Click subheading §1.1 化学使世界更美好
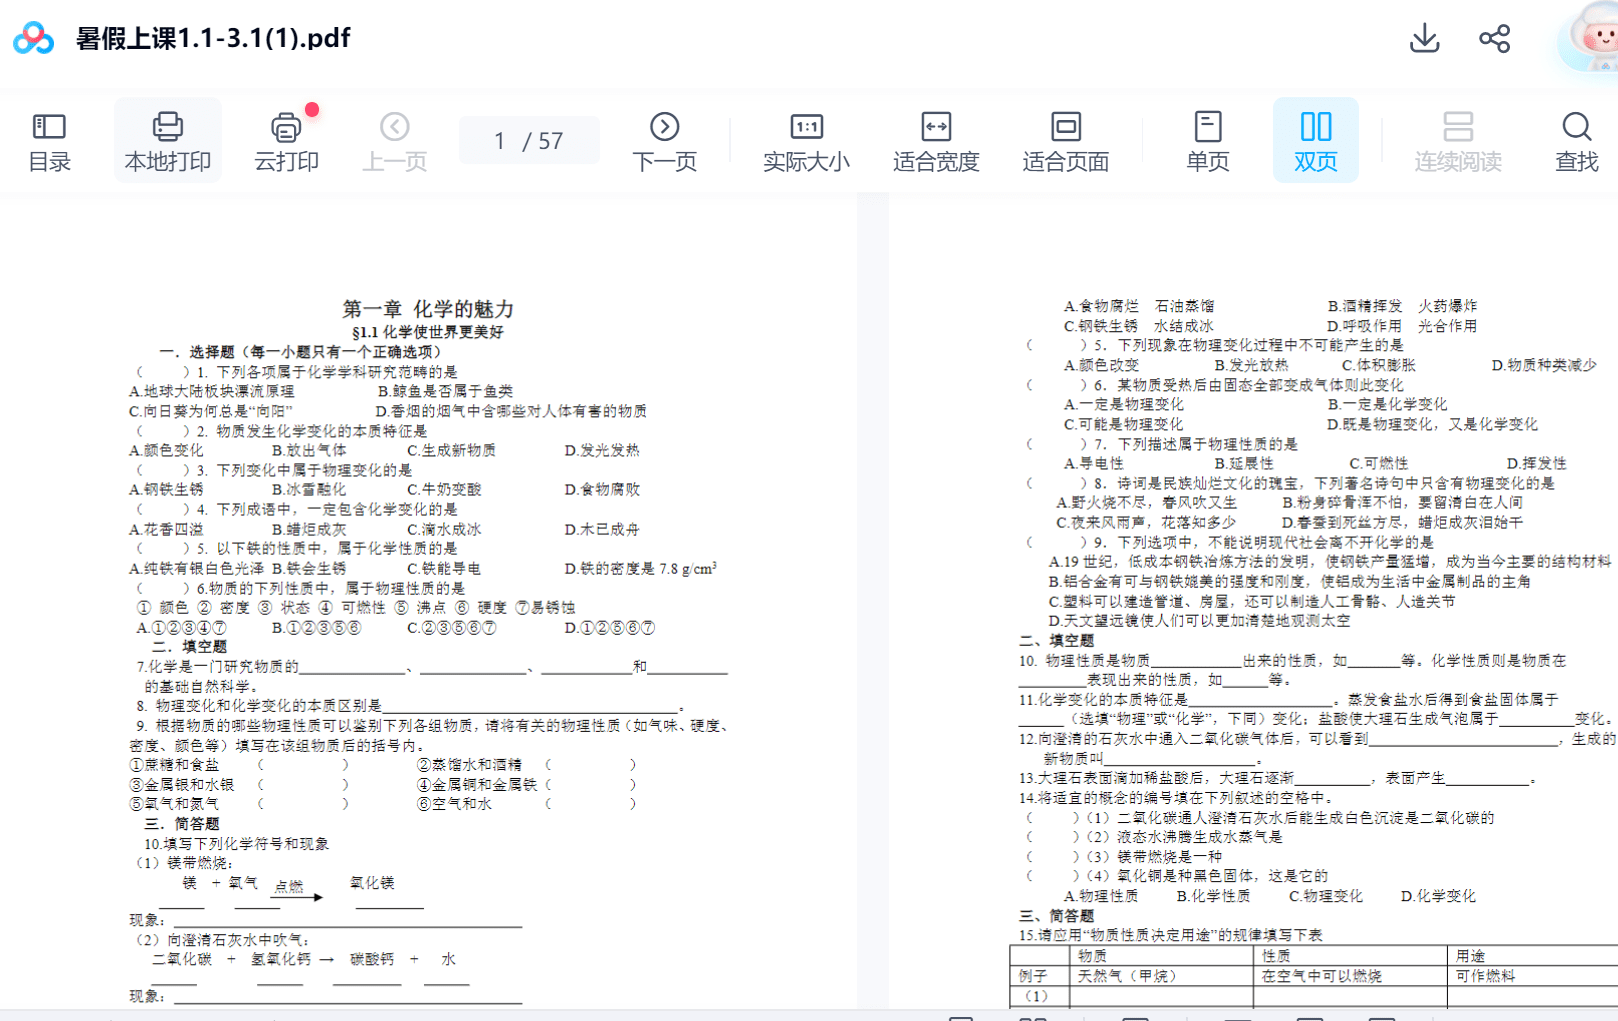Image resolution: width=1618 pixels, height=1021 pixels. pyautogui.click(x=428, y=332)
